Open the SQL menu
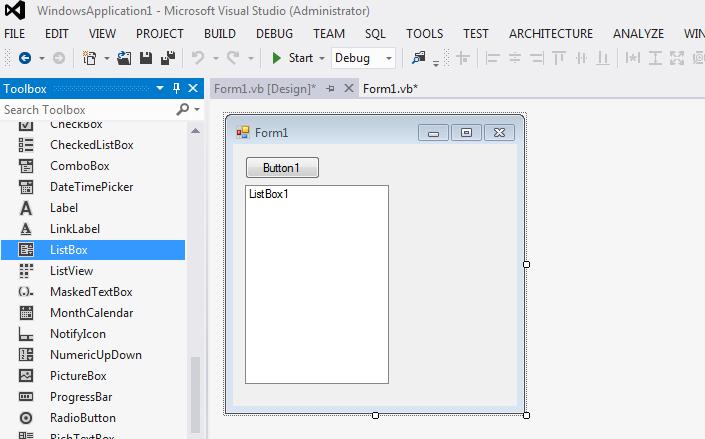This screenshot has width=705, height=439. (x=375, y=34)
